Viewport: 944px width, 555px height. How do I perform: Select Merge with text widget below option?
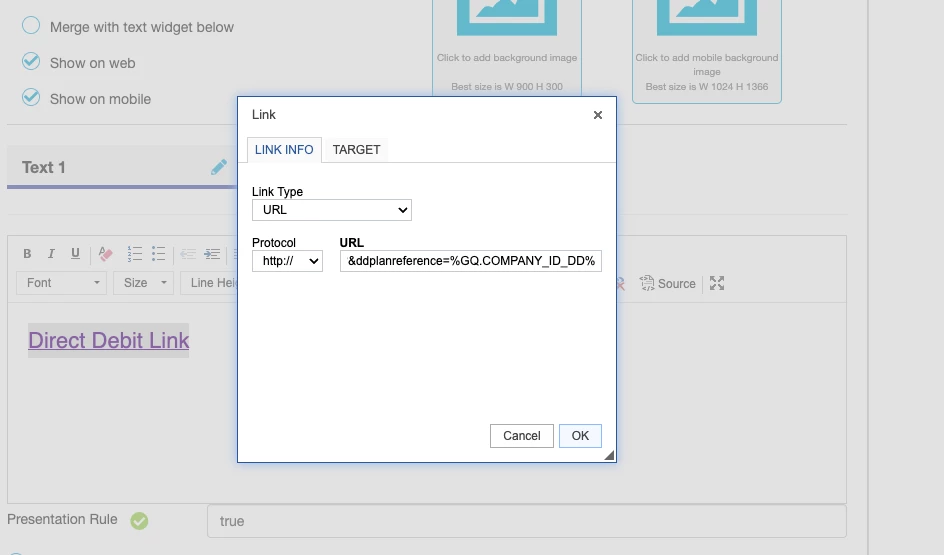click(x=31, y=26)
